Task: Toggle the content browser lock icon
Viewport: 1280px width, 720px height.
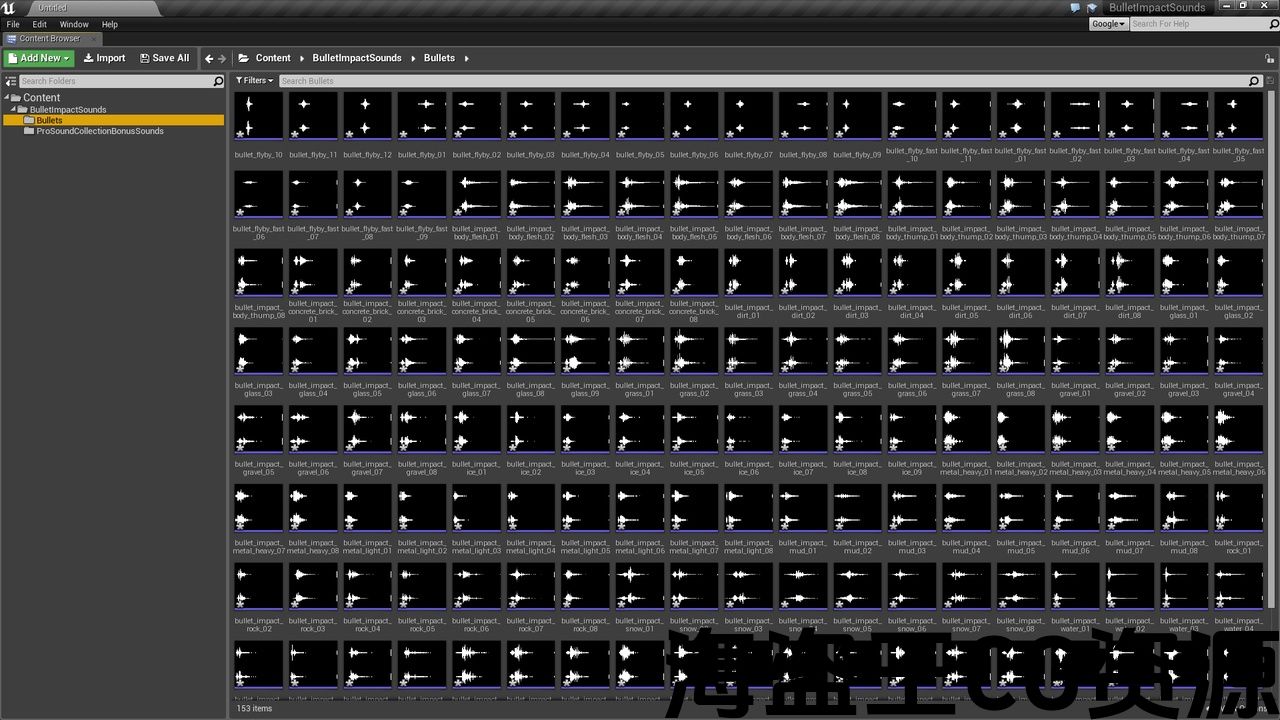Action: point(1268,58)
